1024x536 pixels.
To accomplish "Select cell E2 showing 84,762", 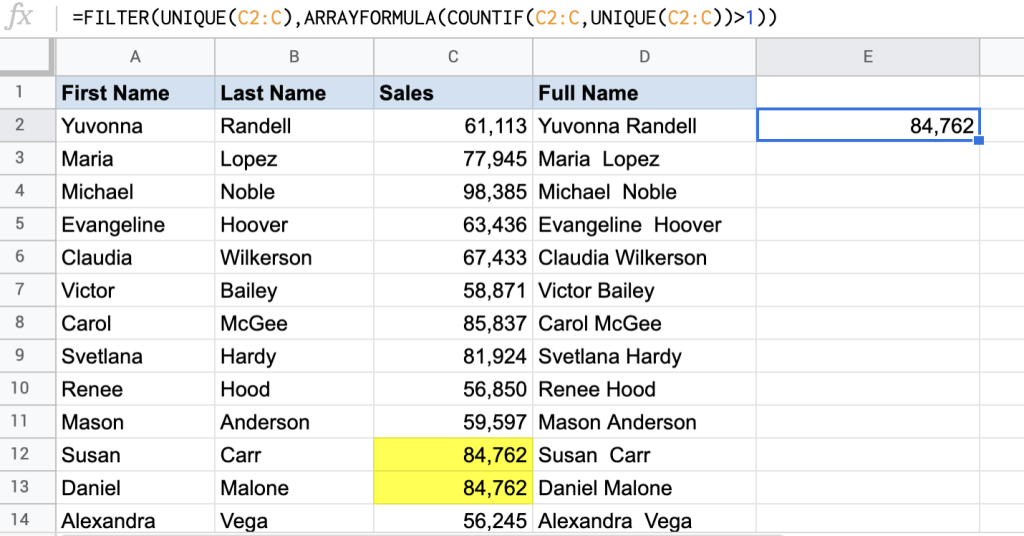I will 867,126.
